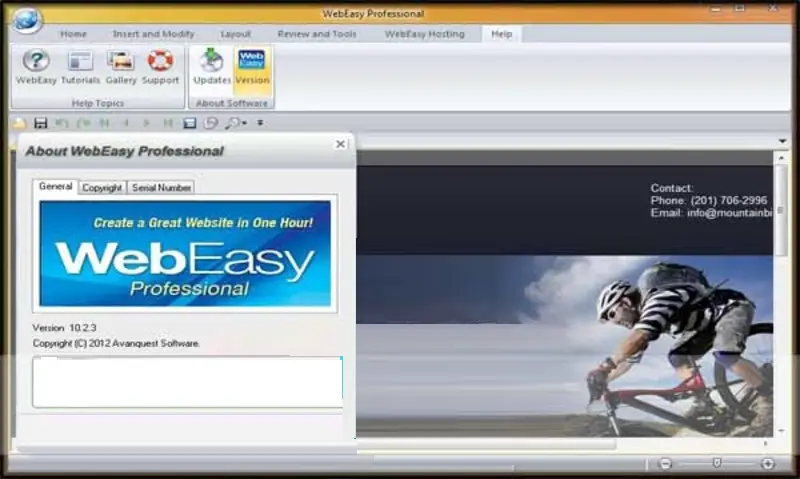
Task: Select the General tab in About dialog
Action: (55, 187)
